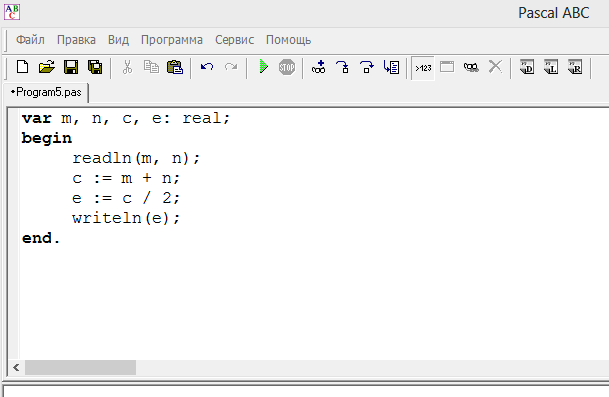This screenshot has width=609, height=397.
Task: Click the New file icon
Action: tap(23, 67)
